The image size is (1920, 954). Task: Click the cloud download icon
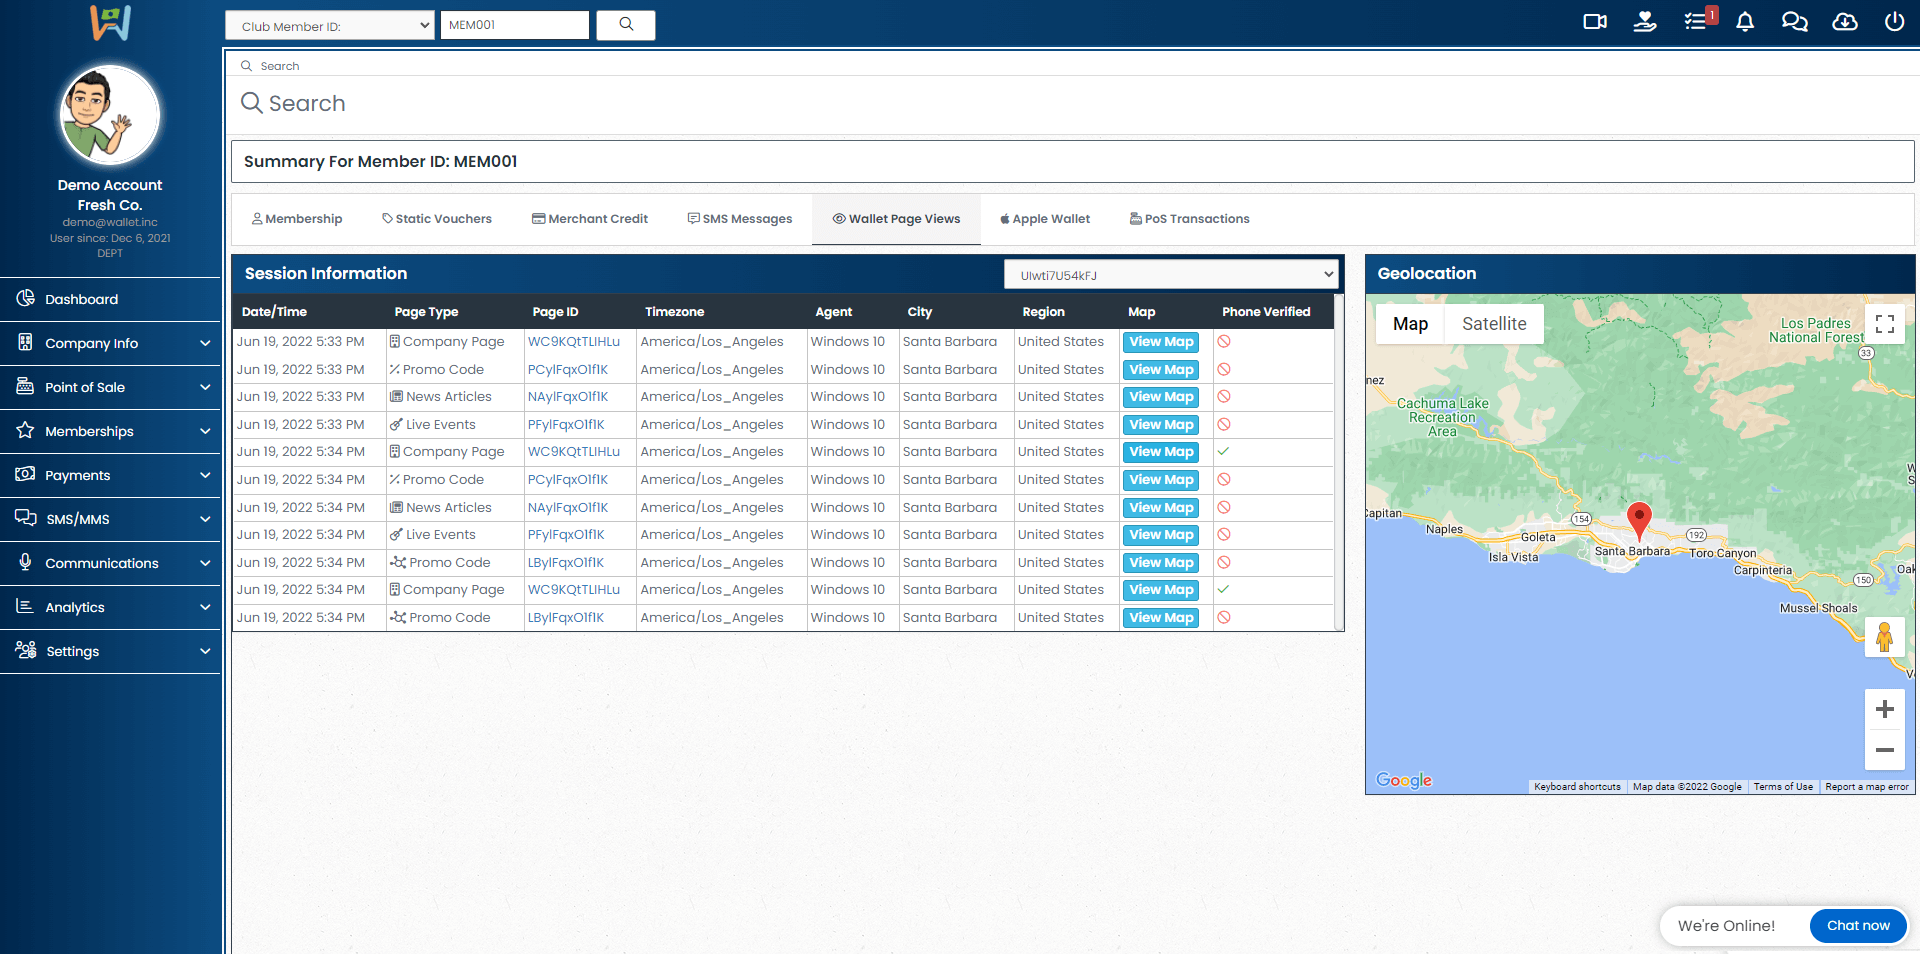[1844, 22]
